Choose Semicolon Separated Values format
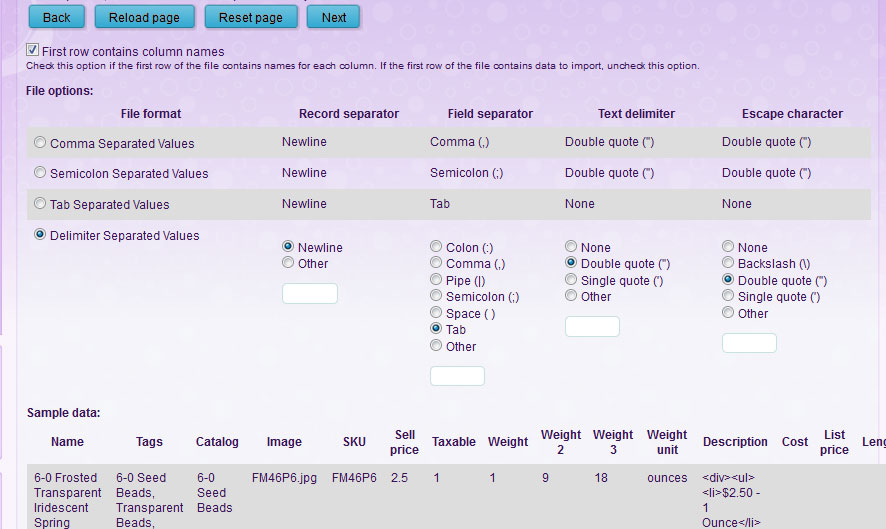The width and height of the screenshot is (886, 529). [40, 173]
